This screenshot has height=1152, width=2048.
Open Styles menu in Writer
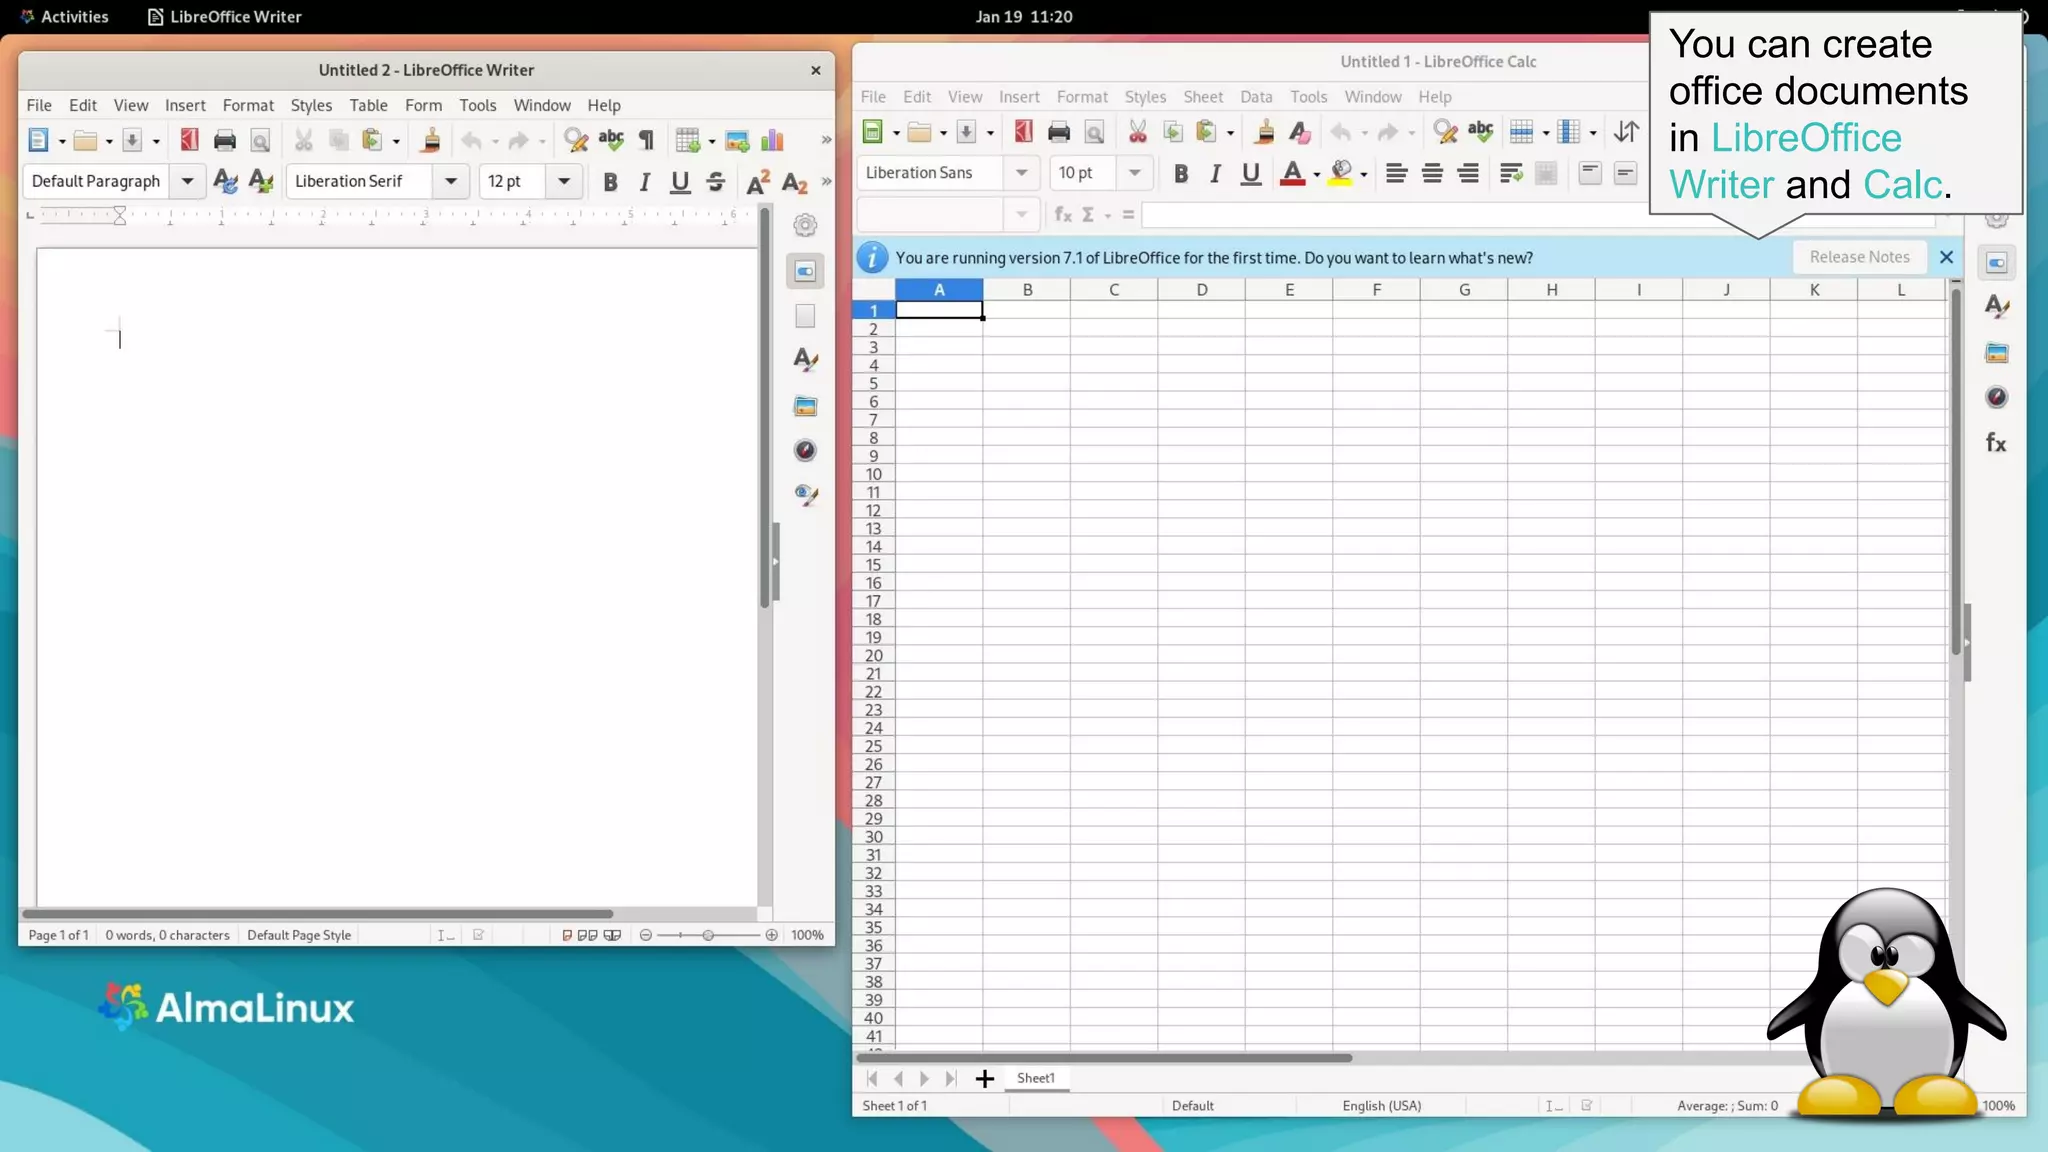pyautogui.click(x=311, y=105)
